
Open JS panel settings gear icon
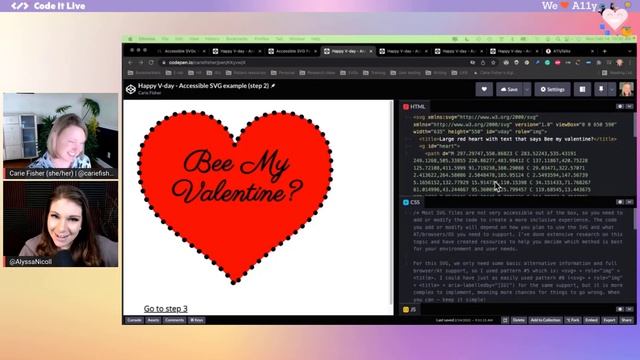coord(620,309)
